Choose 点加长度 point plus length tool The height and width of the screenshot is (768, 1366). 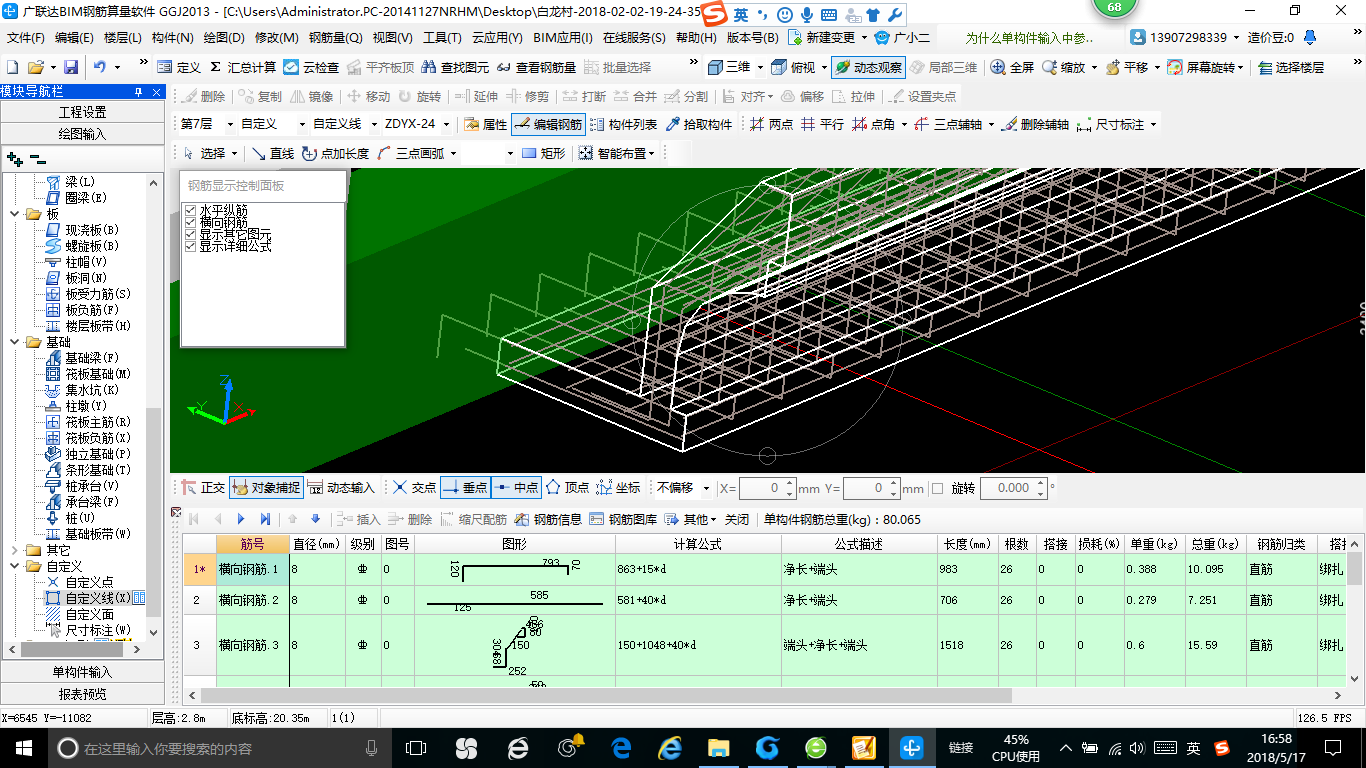click(x=335, y=153)
